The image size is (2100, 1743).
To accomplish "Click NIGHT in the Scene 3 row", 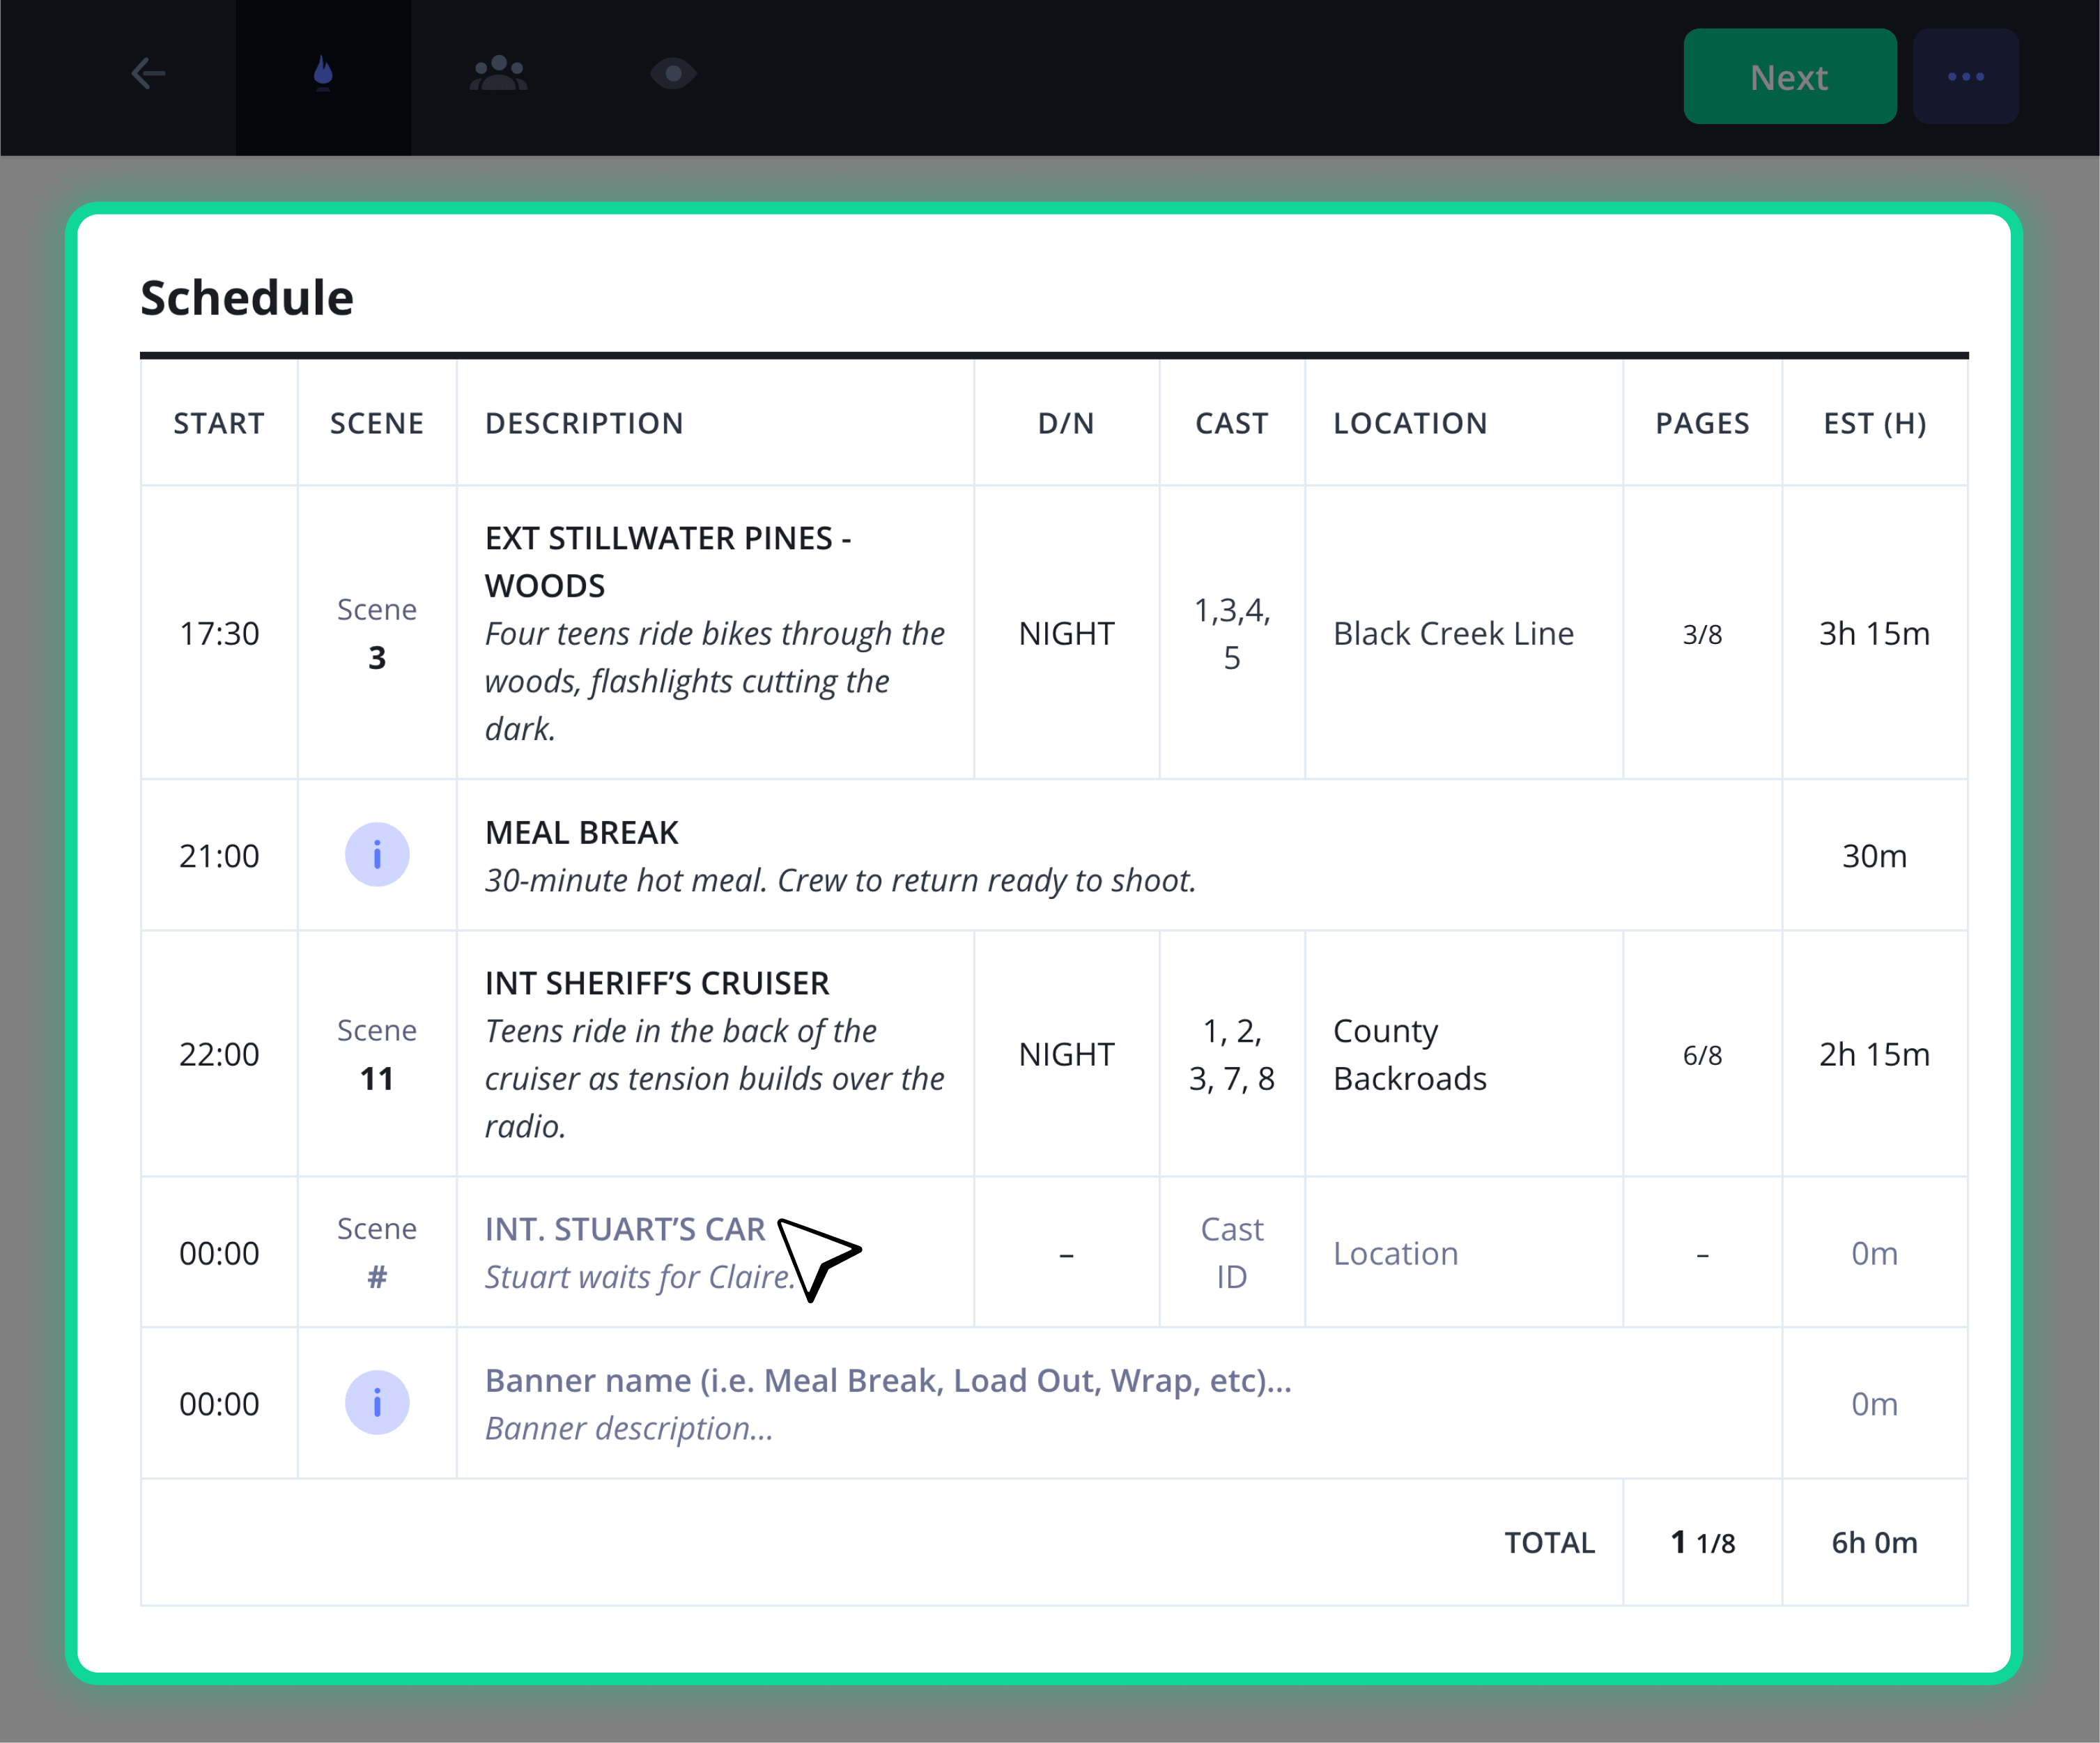I will [x=1066, y=633].
